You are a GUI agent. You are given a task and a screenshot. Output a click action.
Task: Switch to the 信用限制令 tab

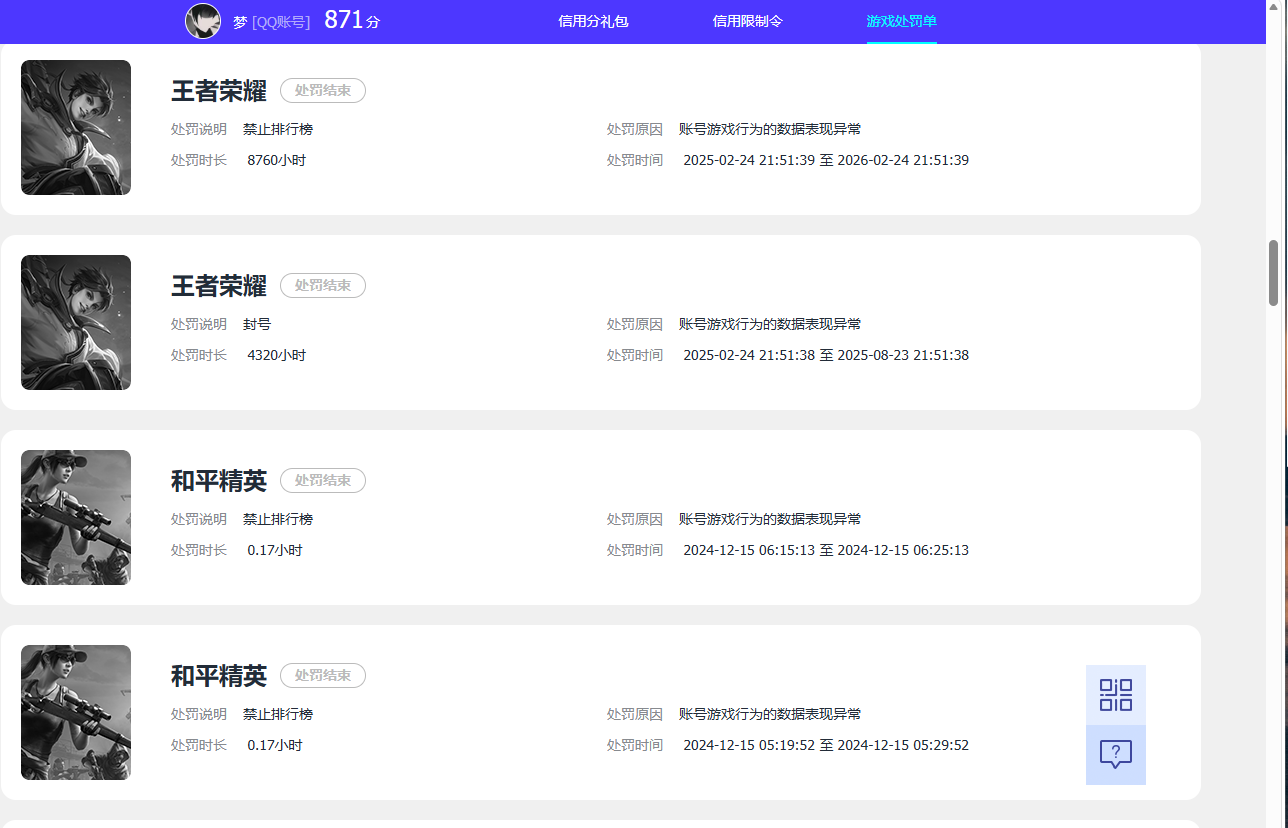coord(748,21)
